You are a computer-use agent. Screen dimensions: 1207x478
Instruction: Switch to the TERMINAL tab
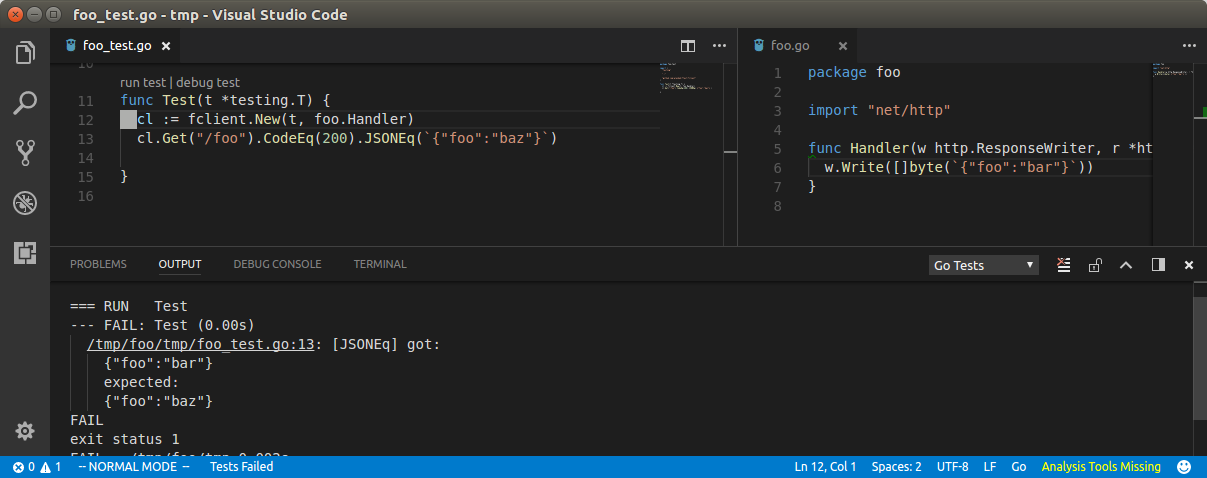pos(380,264)
